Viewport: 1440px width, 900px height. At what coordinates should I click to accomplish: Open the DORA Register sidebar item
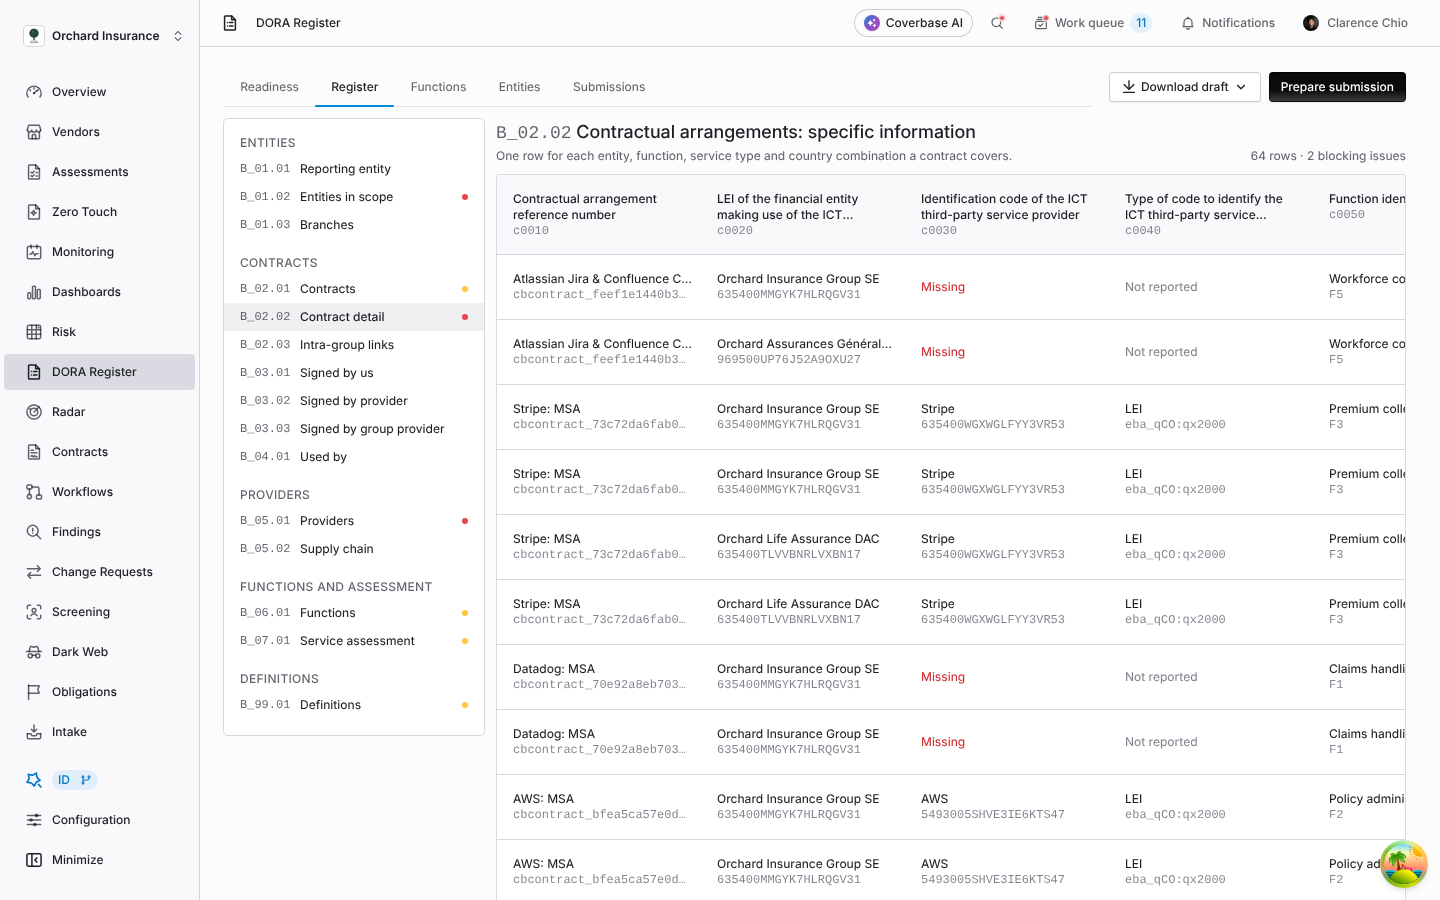pyautogui.click(x=99, y=372)
